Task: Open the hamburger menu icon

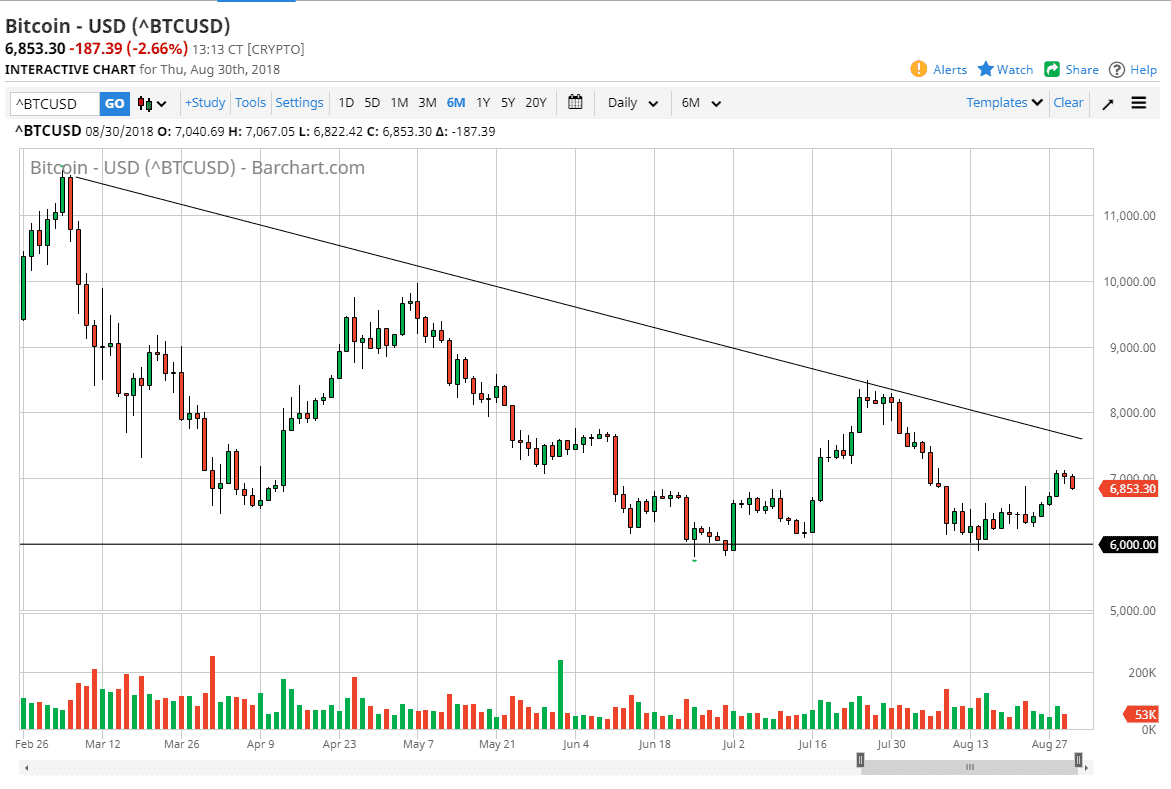Action: pyautogui.click(x=1139, y=103)
